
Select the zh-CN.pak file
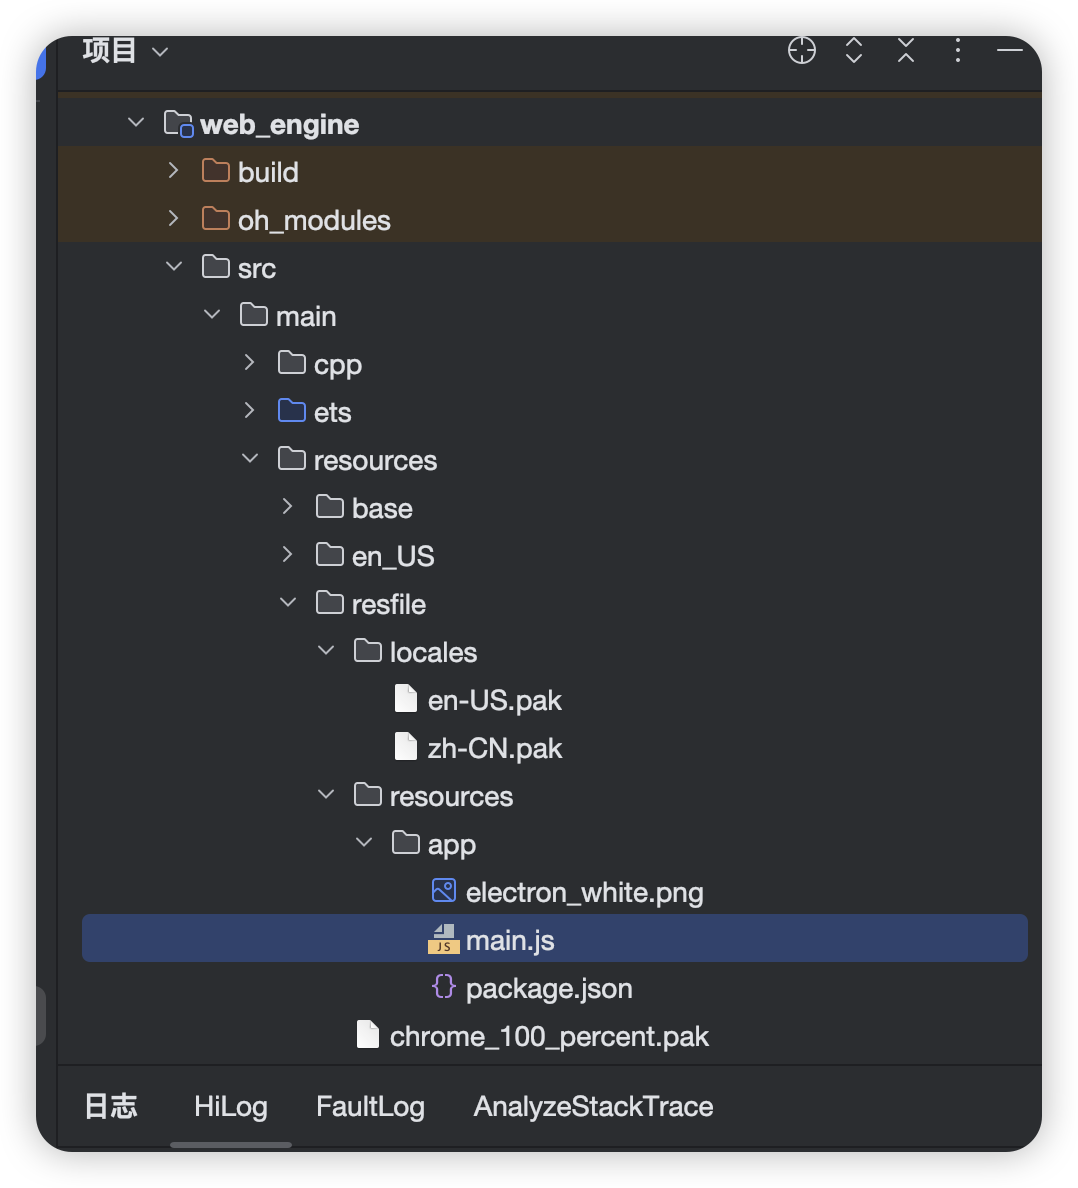[494, 748]
